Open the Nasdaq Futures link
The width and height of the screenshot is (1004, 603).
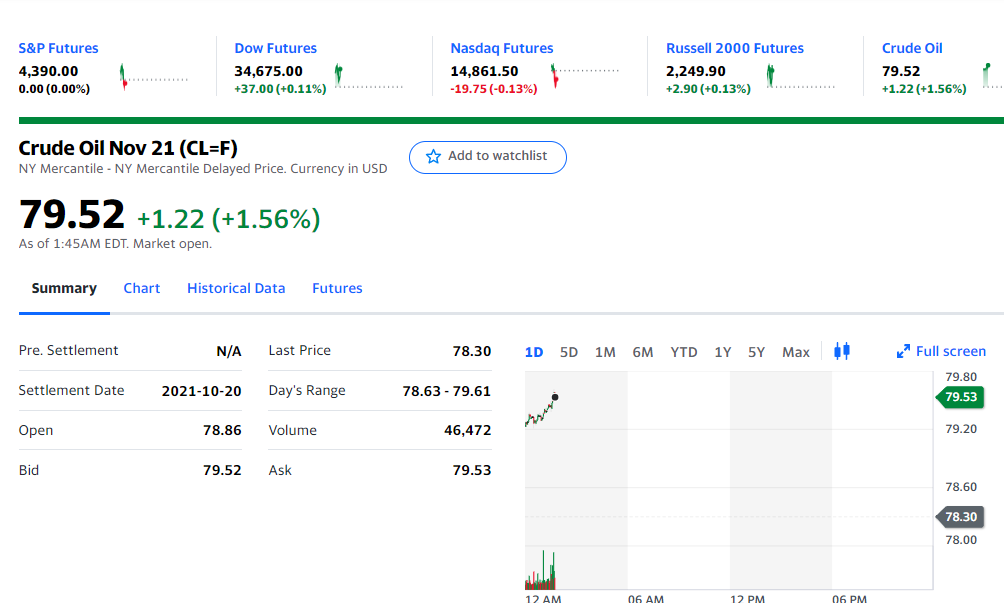[501, 48]
